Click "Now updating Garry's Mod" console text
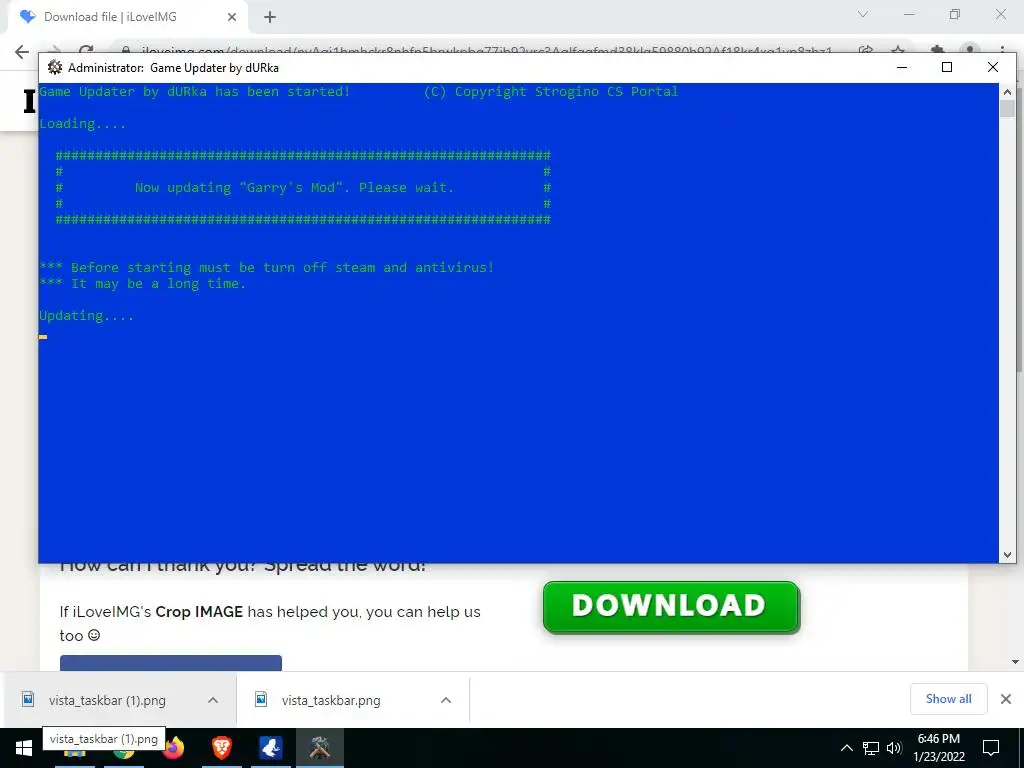 tap(294, 187)
